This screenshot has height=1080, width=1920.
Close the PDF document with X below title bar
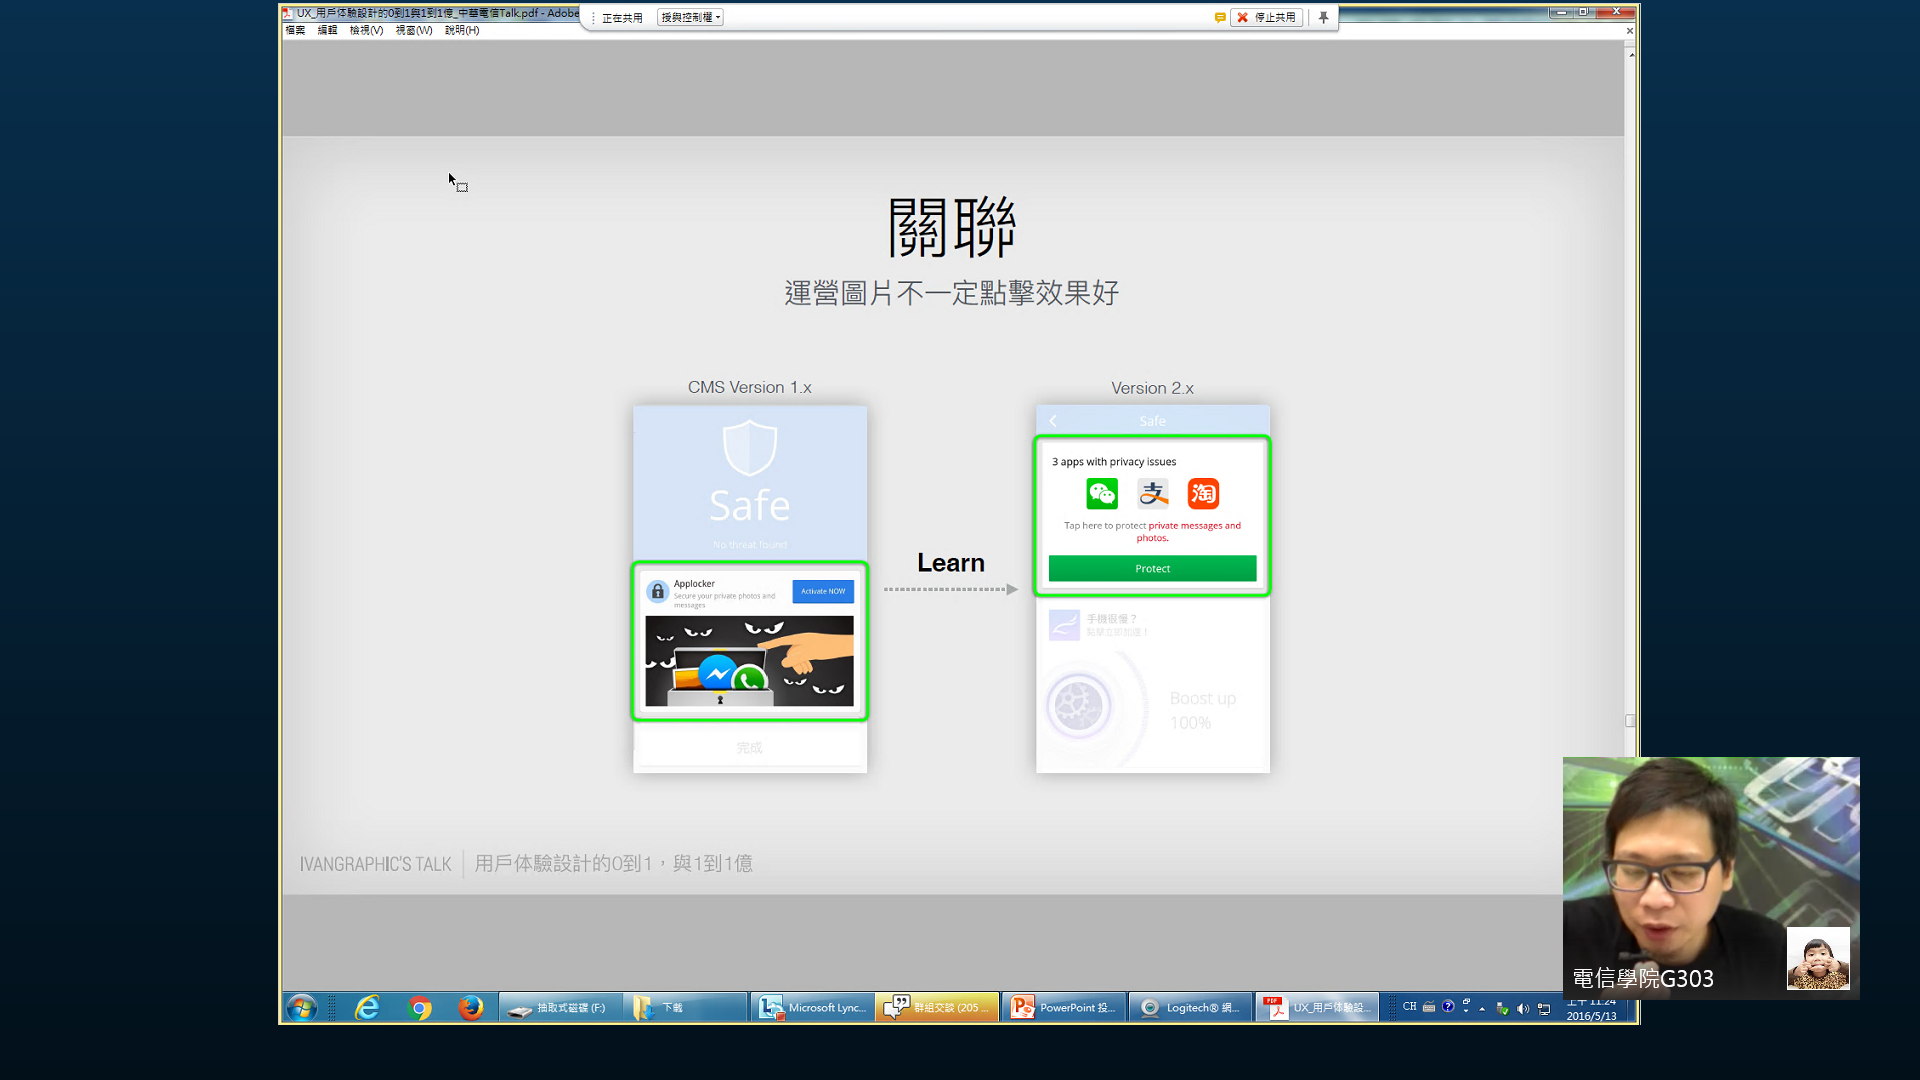[1629, 31]
